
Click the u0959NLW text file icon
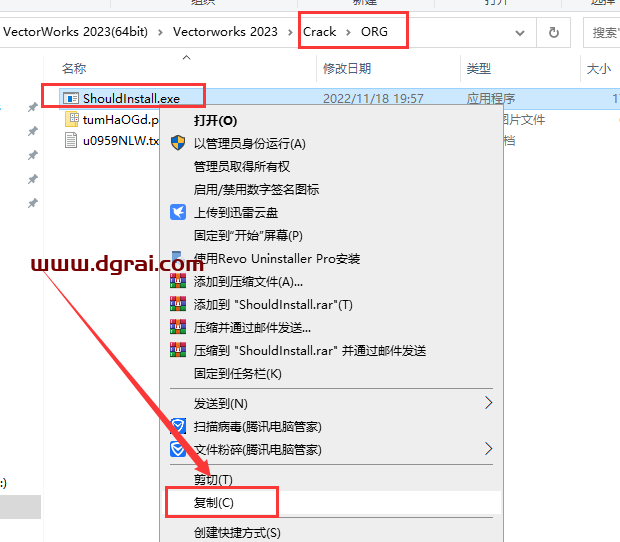[x=71, y=140]
